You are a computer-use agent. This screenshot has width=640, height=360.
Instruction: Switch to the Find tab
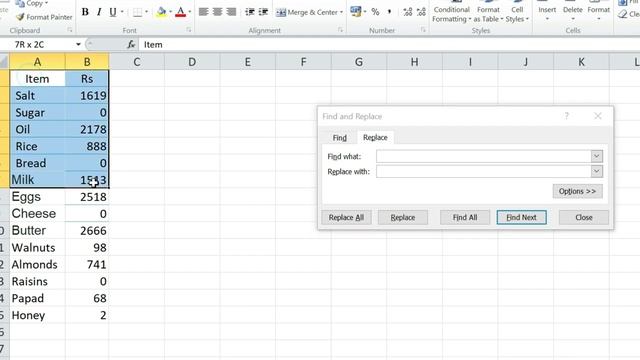[340, 138]
